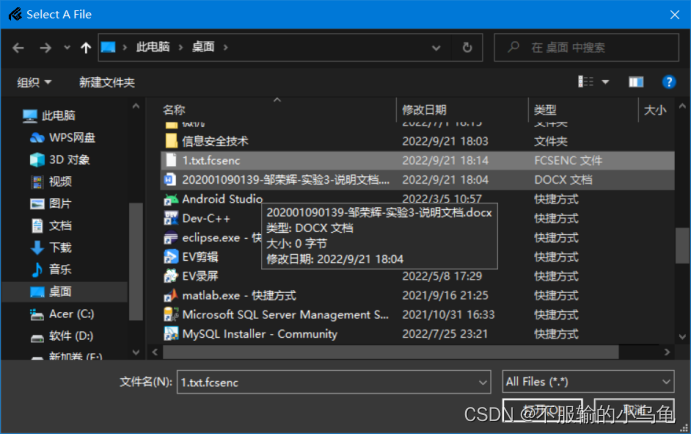Viewport: 692px width, 434px height.
Task: Open recent locations dropdown arrow
Action: point(67,47)
